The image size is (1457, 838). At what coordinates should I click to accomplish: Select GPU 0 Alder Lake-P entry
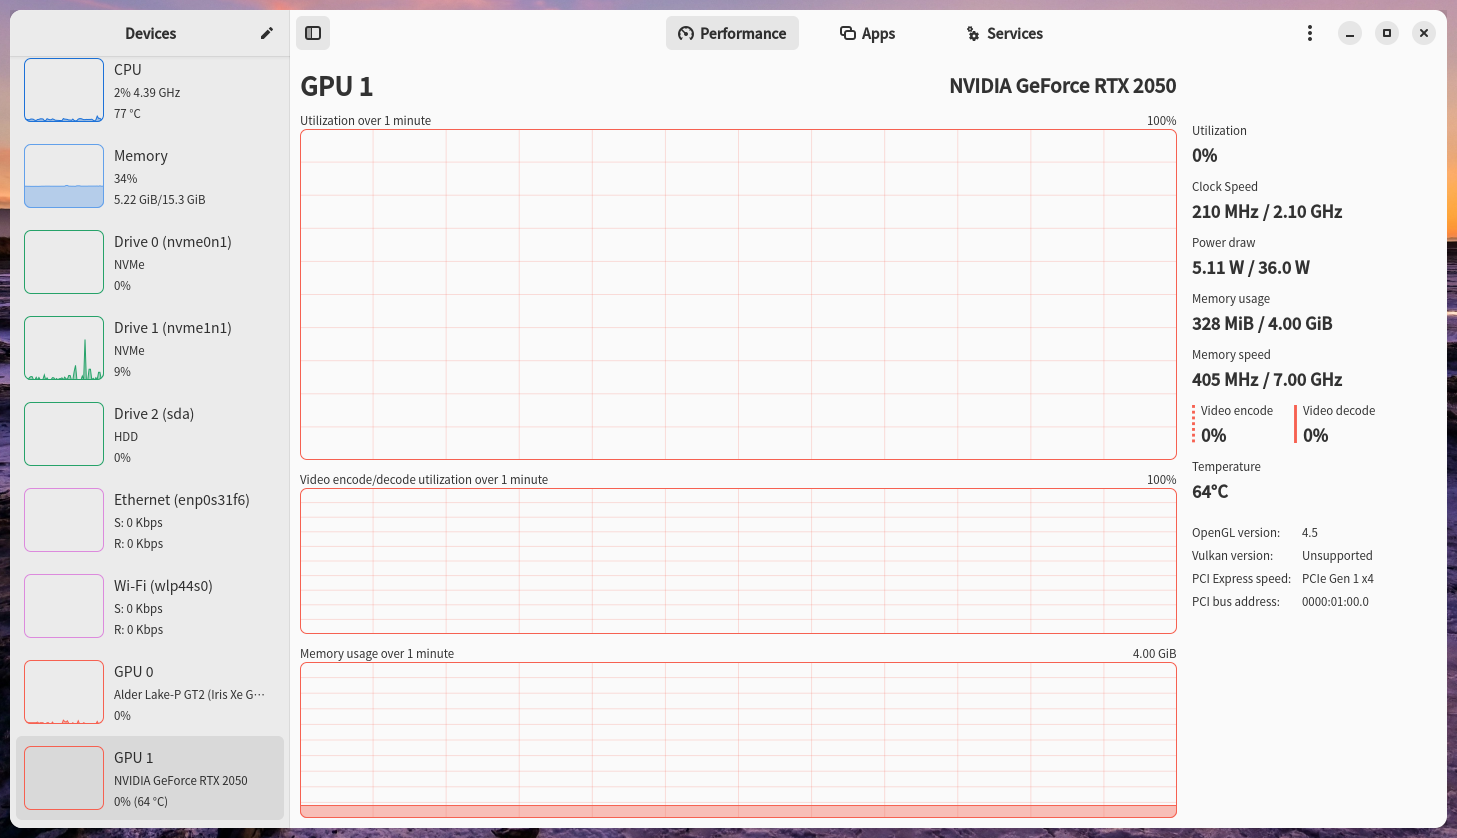tap(150, 692)
